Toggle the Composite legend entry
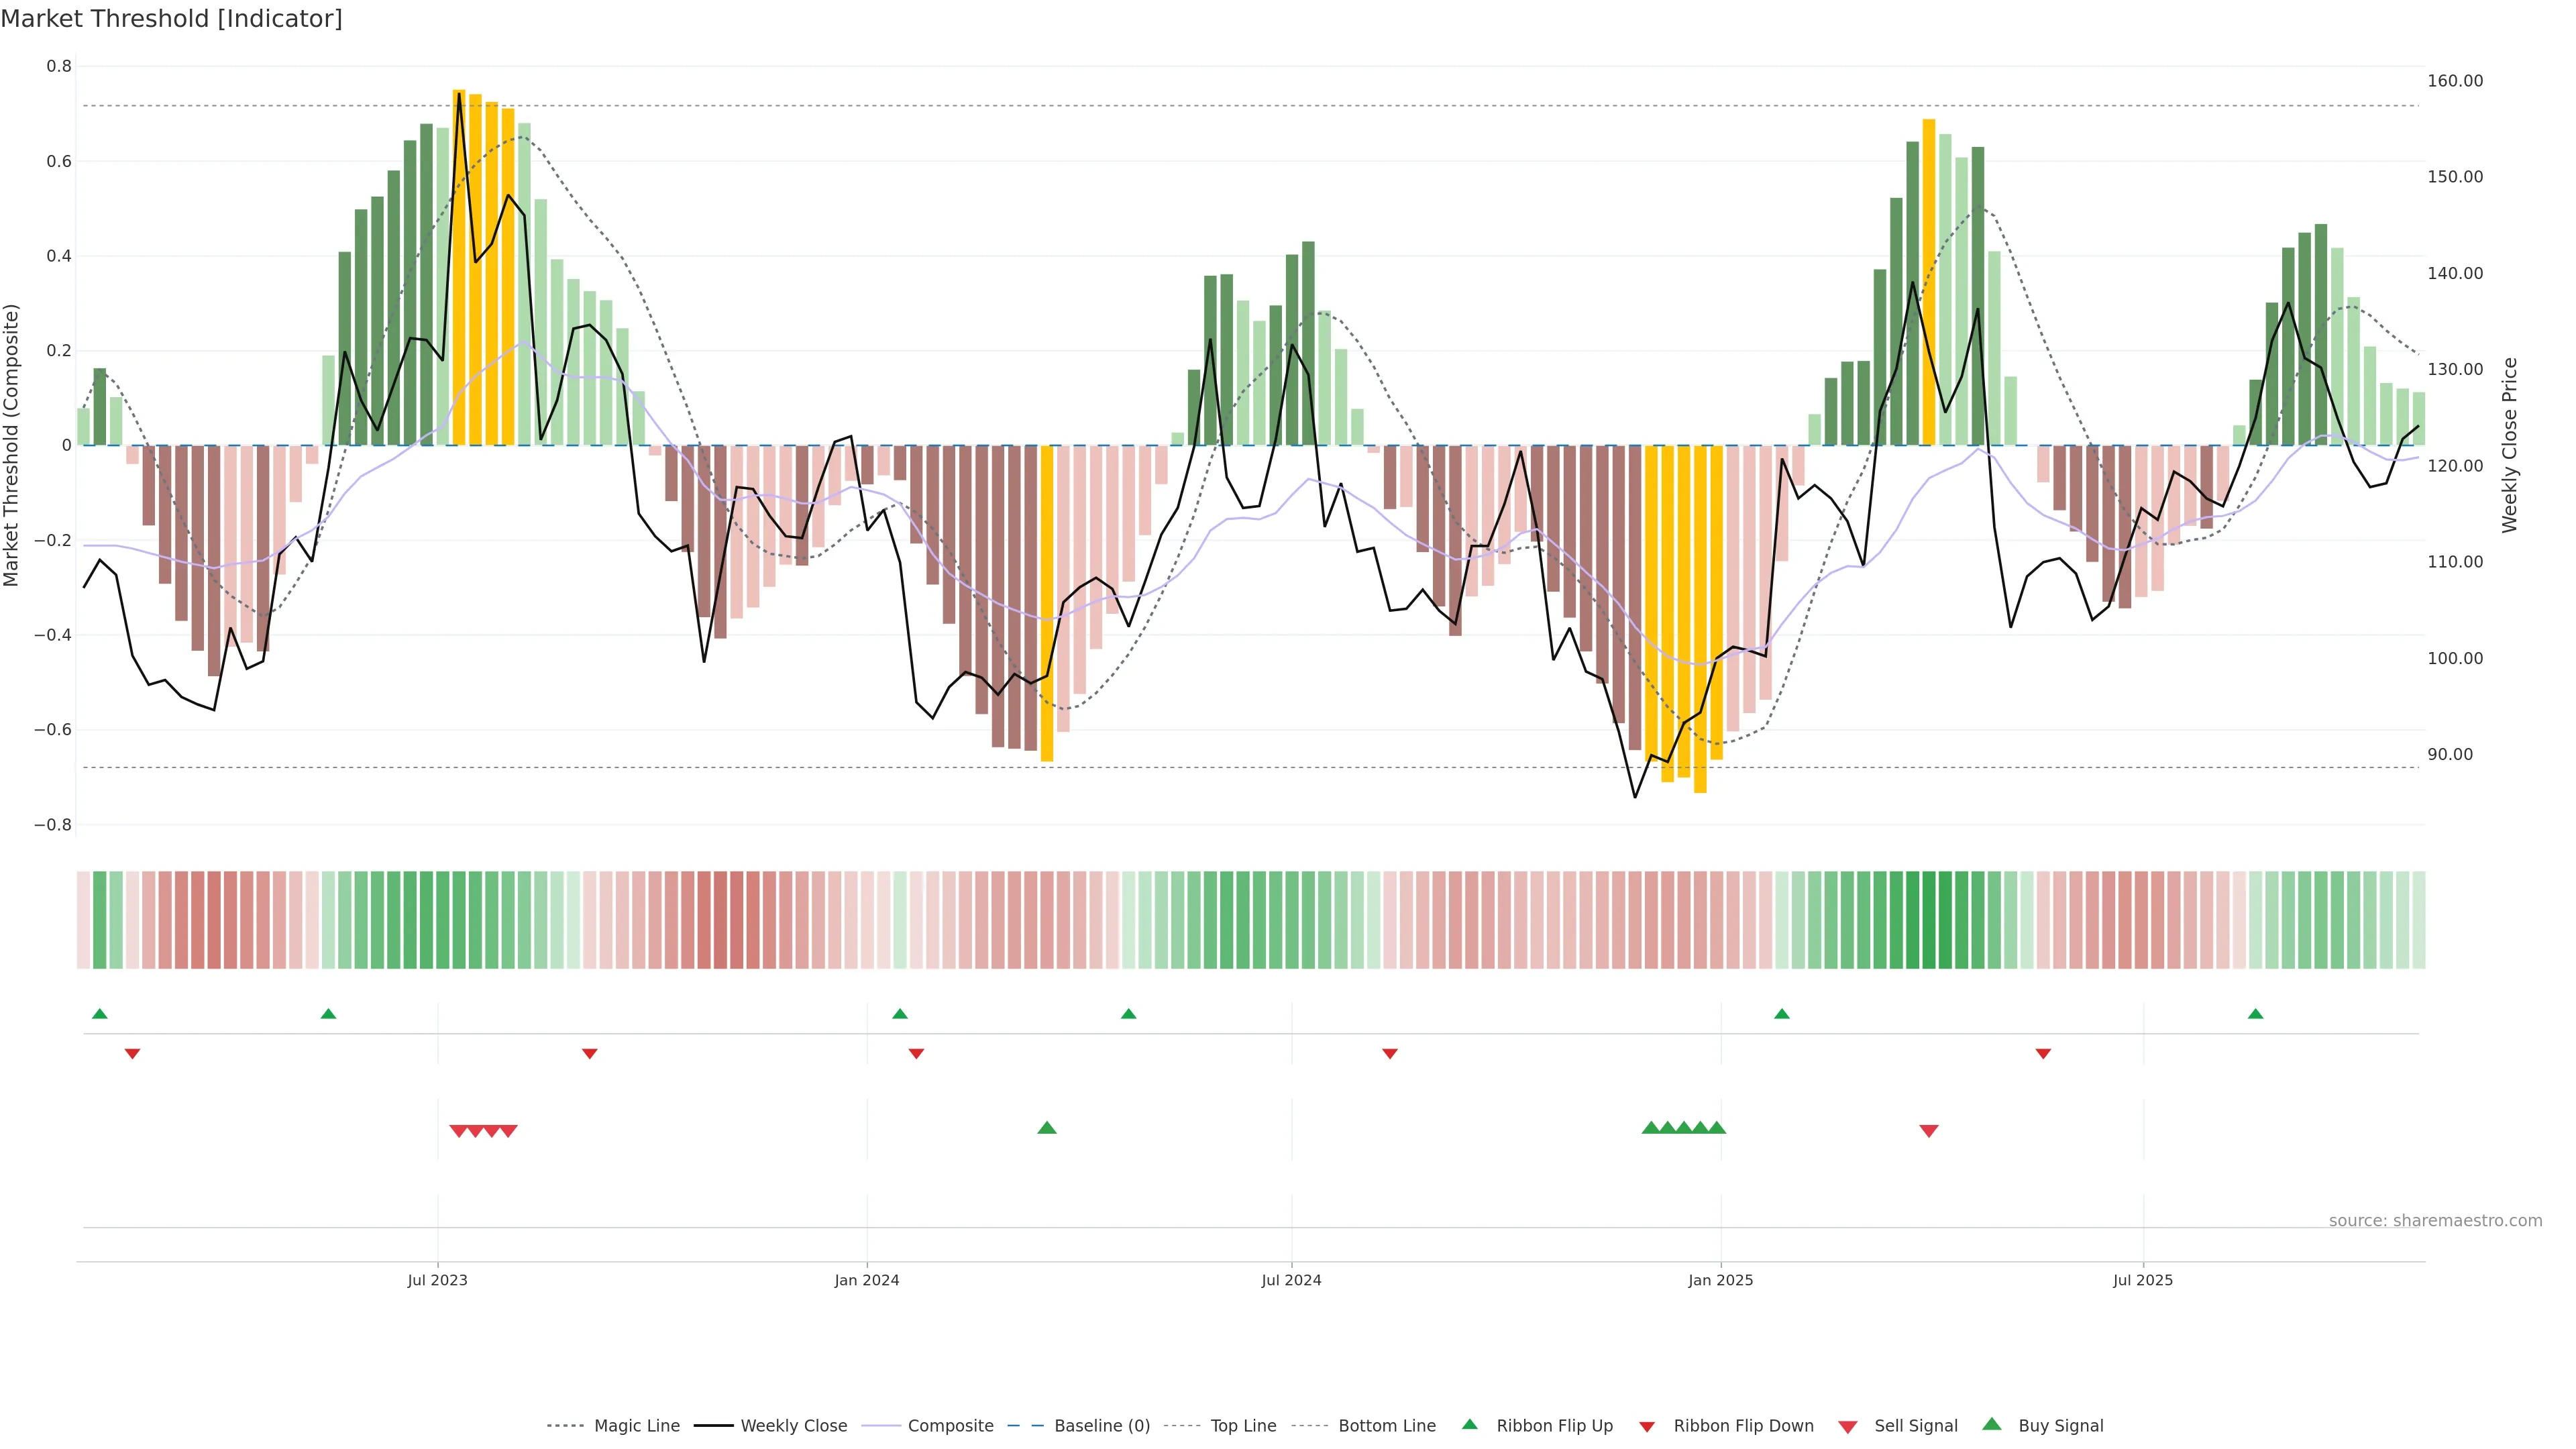 (950, 1426)
